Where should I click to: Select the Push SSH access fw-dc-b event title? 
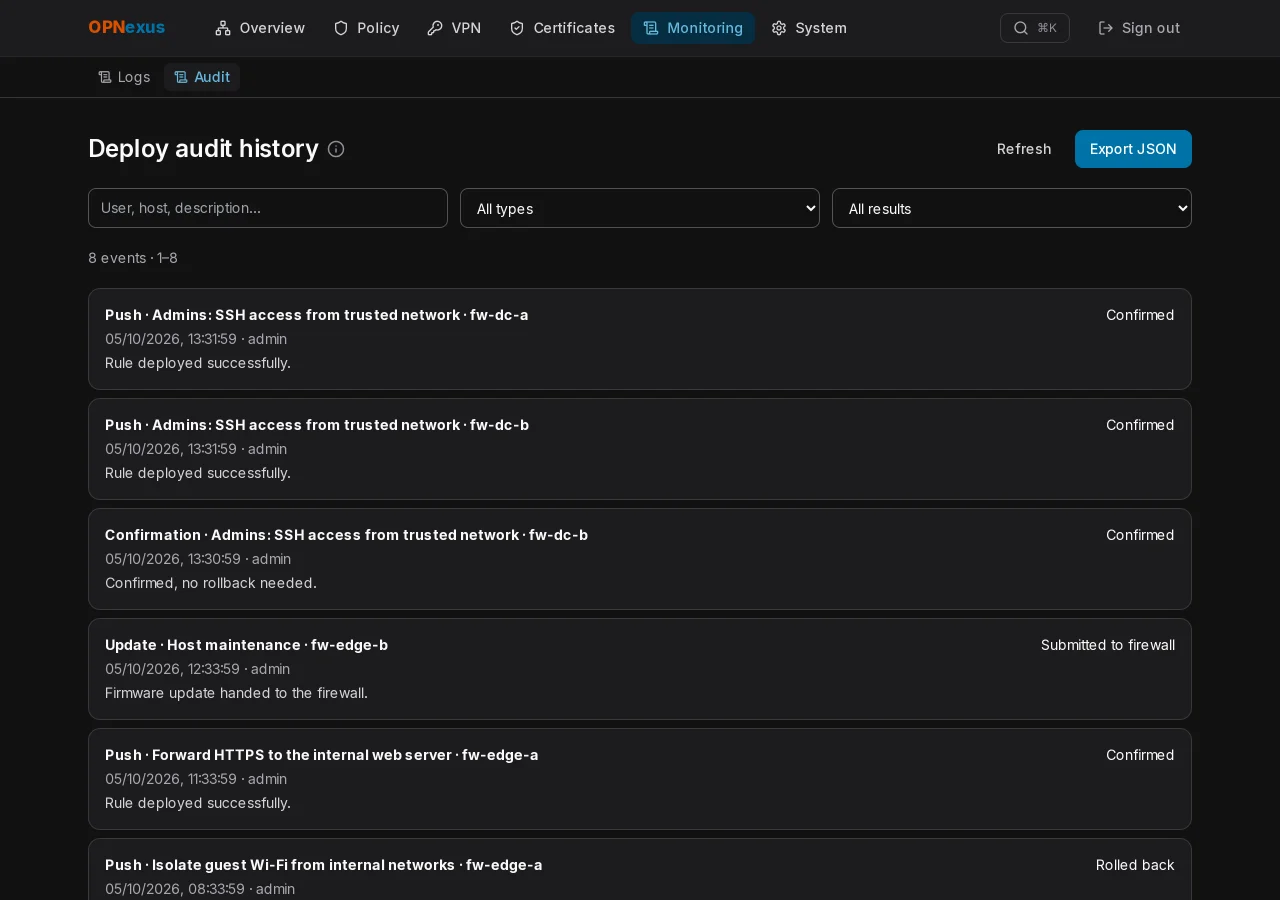tap(317, 425)
